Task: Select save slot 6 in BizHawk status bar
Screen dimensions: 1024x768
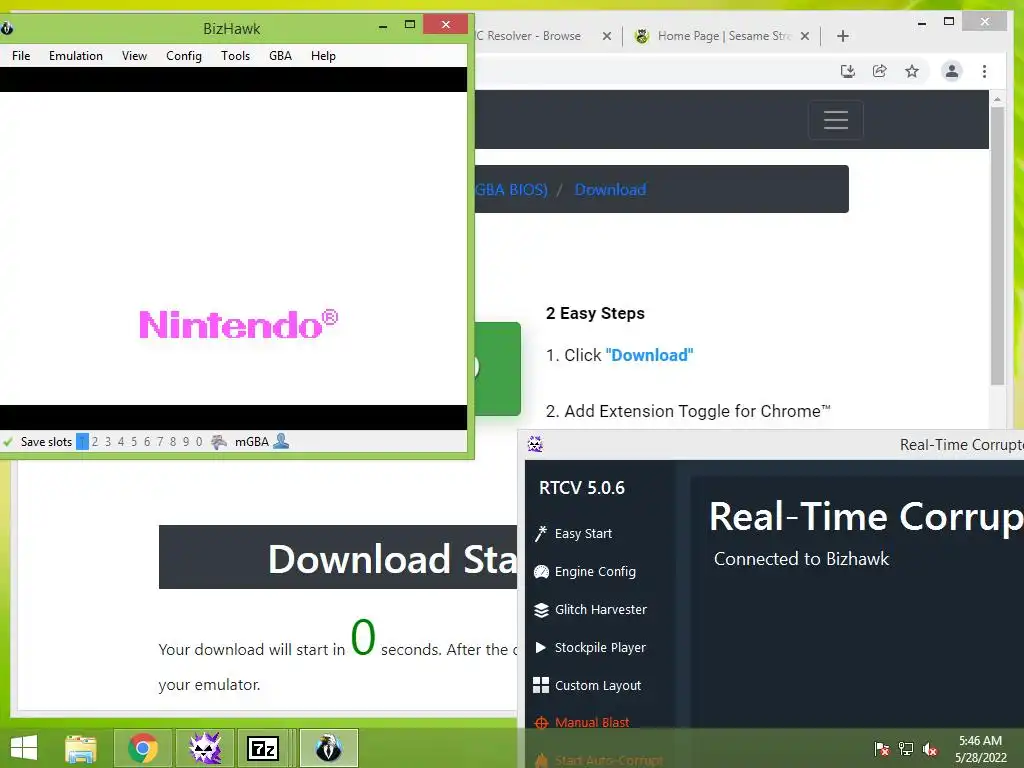Action: tap(147, 441)
